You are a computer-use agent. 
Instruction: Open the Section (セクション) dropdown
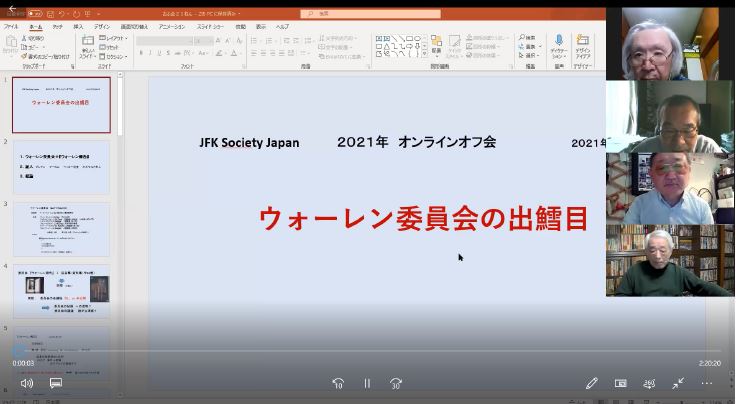114,57
